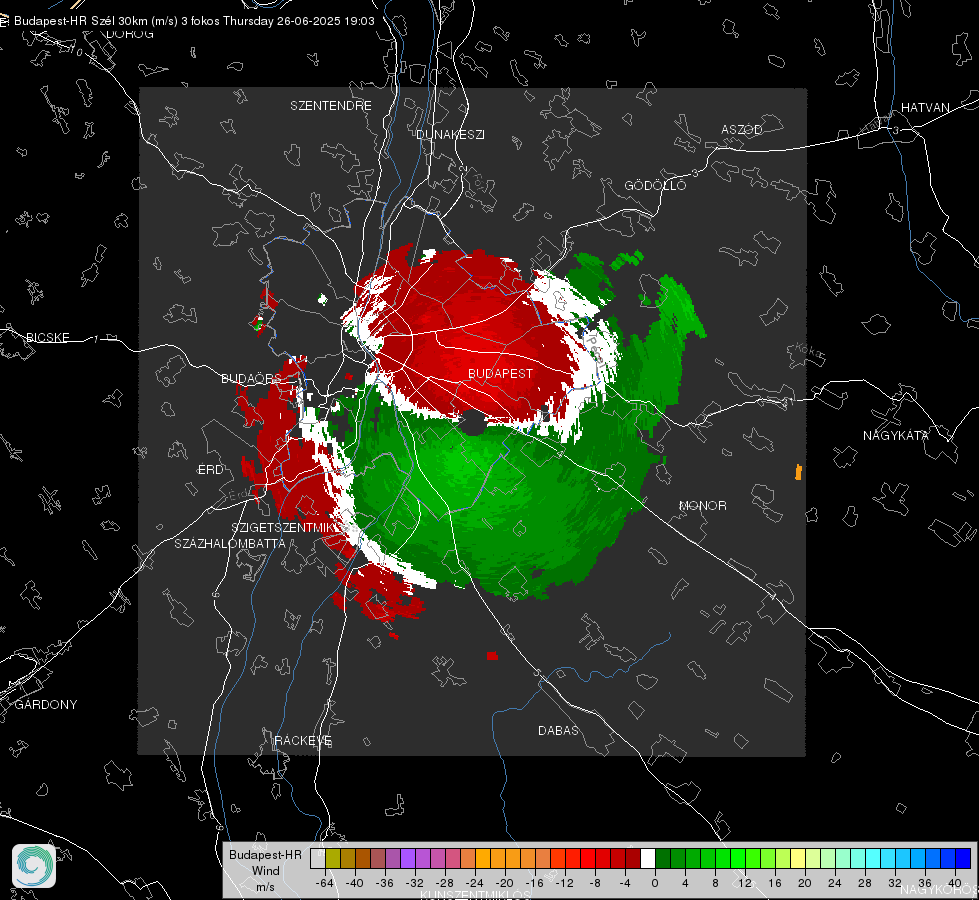
Task: Click the legend label Budapest-HR Wind
Action: [265, 863]
